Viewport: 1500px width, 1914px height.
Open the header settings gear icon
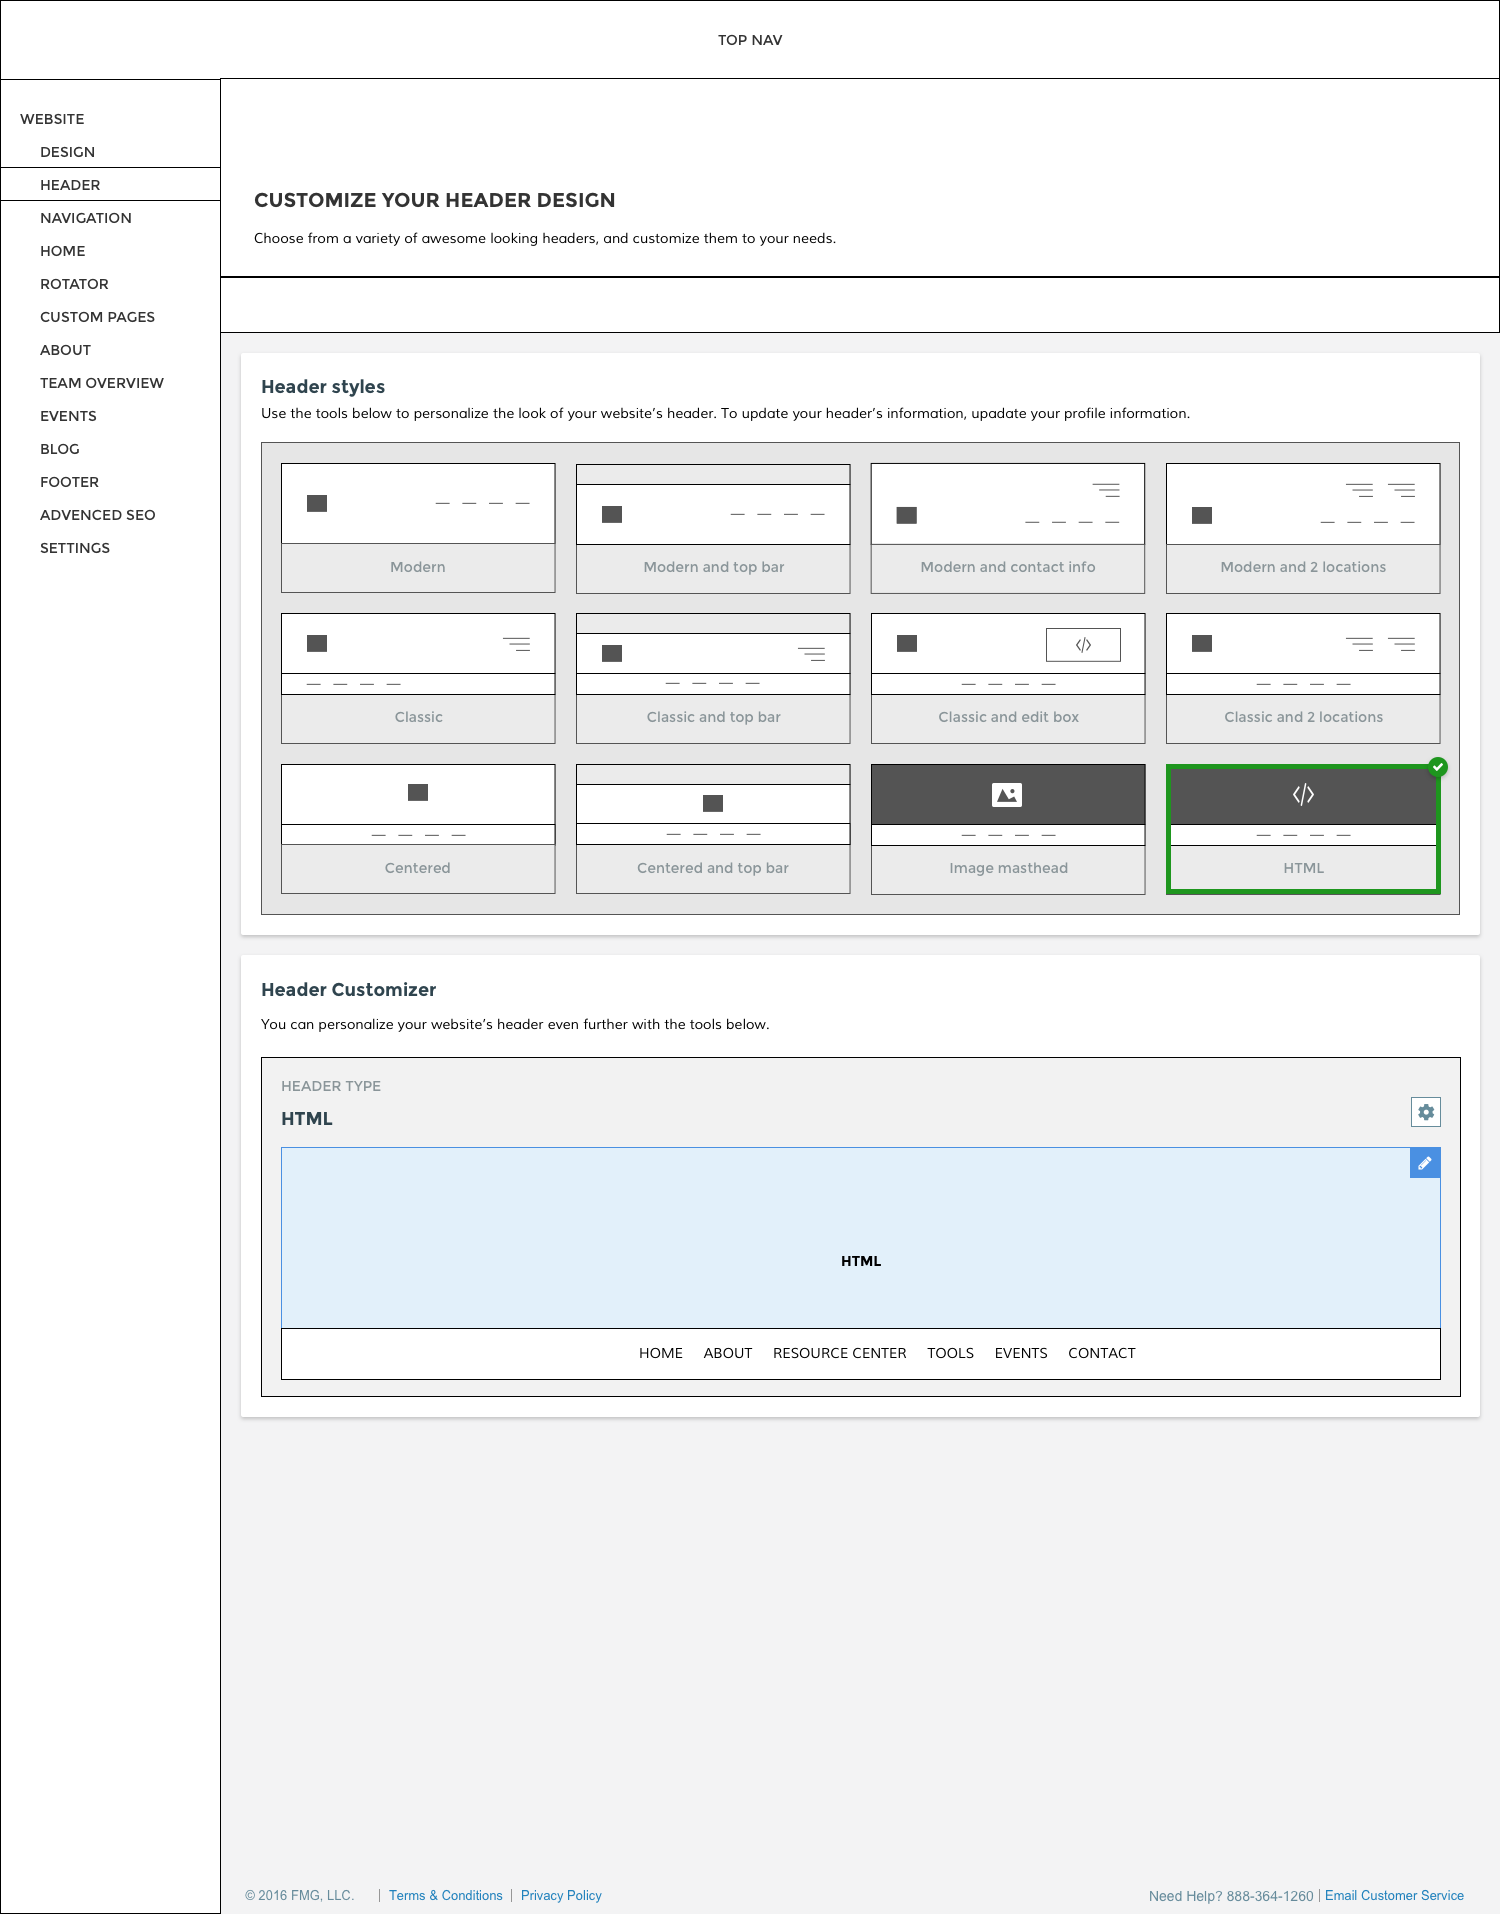click(1425, 1112)
